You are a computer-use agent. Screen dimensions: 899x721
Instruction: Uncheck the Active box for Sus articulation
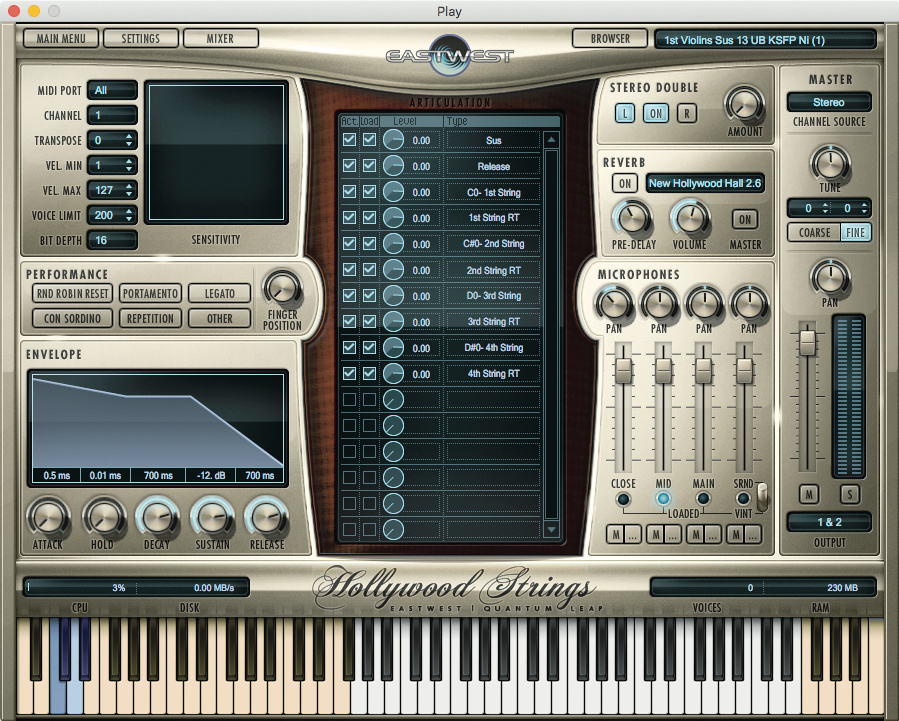click(x=349, y=140)
